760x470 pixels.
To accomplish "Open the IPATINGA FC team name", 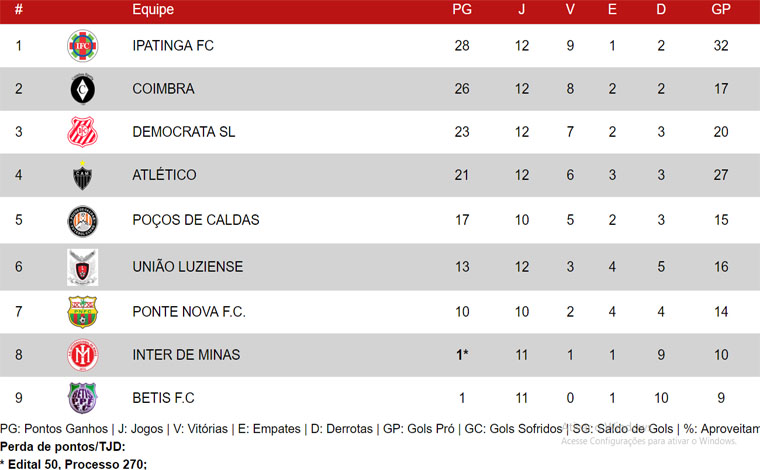I will point(173,46).
